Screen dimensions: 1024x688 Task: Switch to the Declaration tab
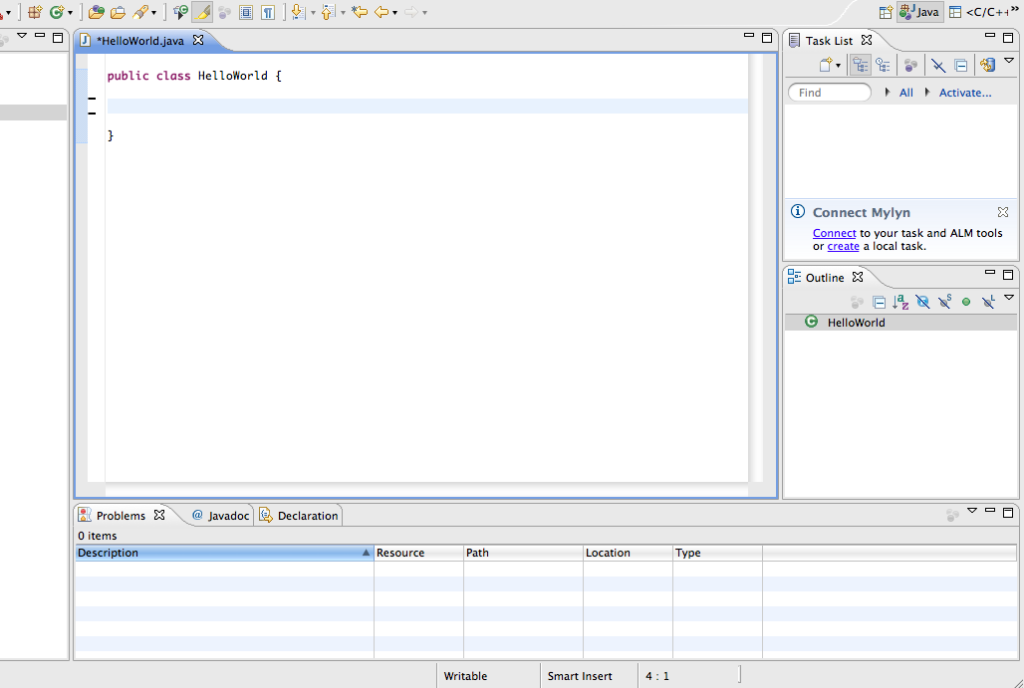[x=299, y=516]
